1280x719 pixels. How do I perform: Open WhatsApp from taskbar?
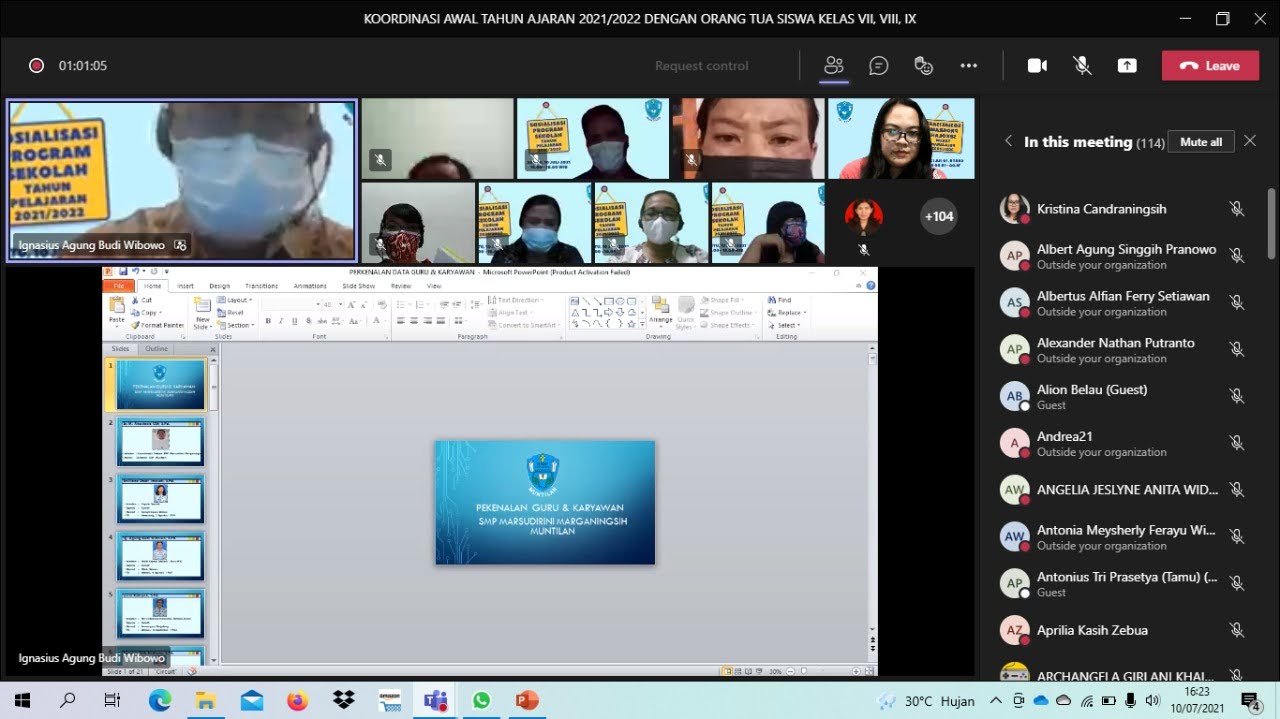tap(481, 700)
